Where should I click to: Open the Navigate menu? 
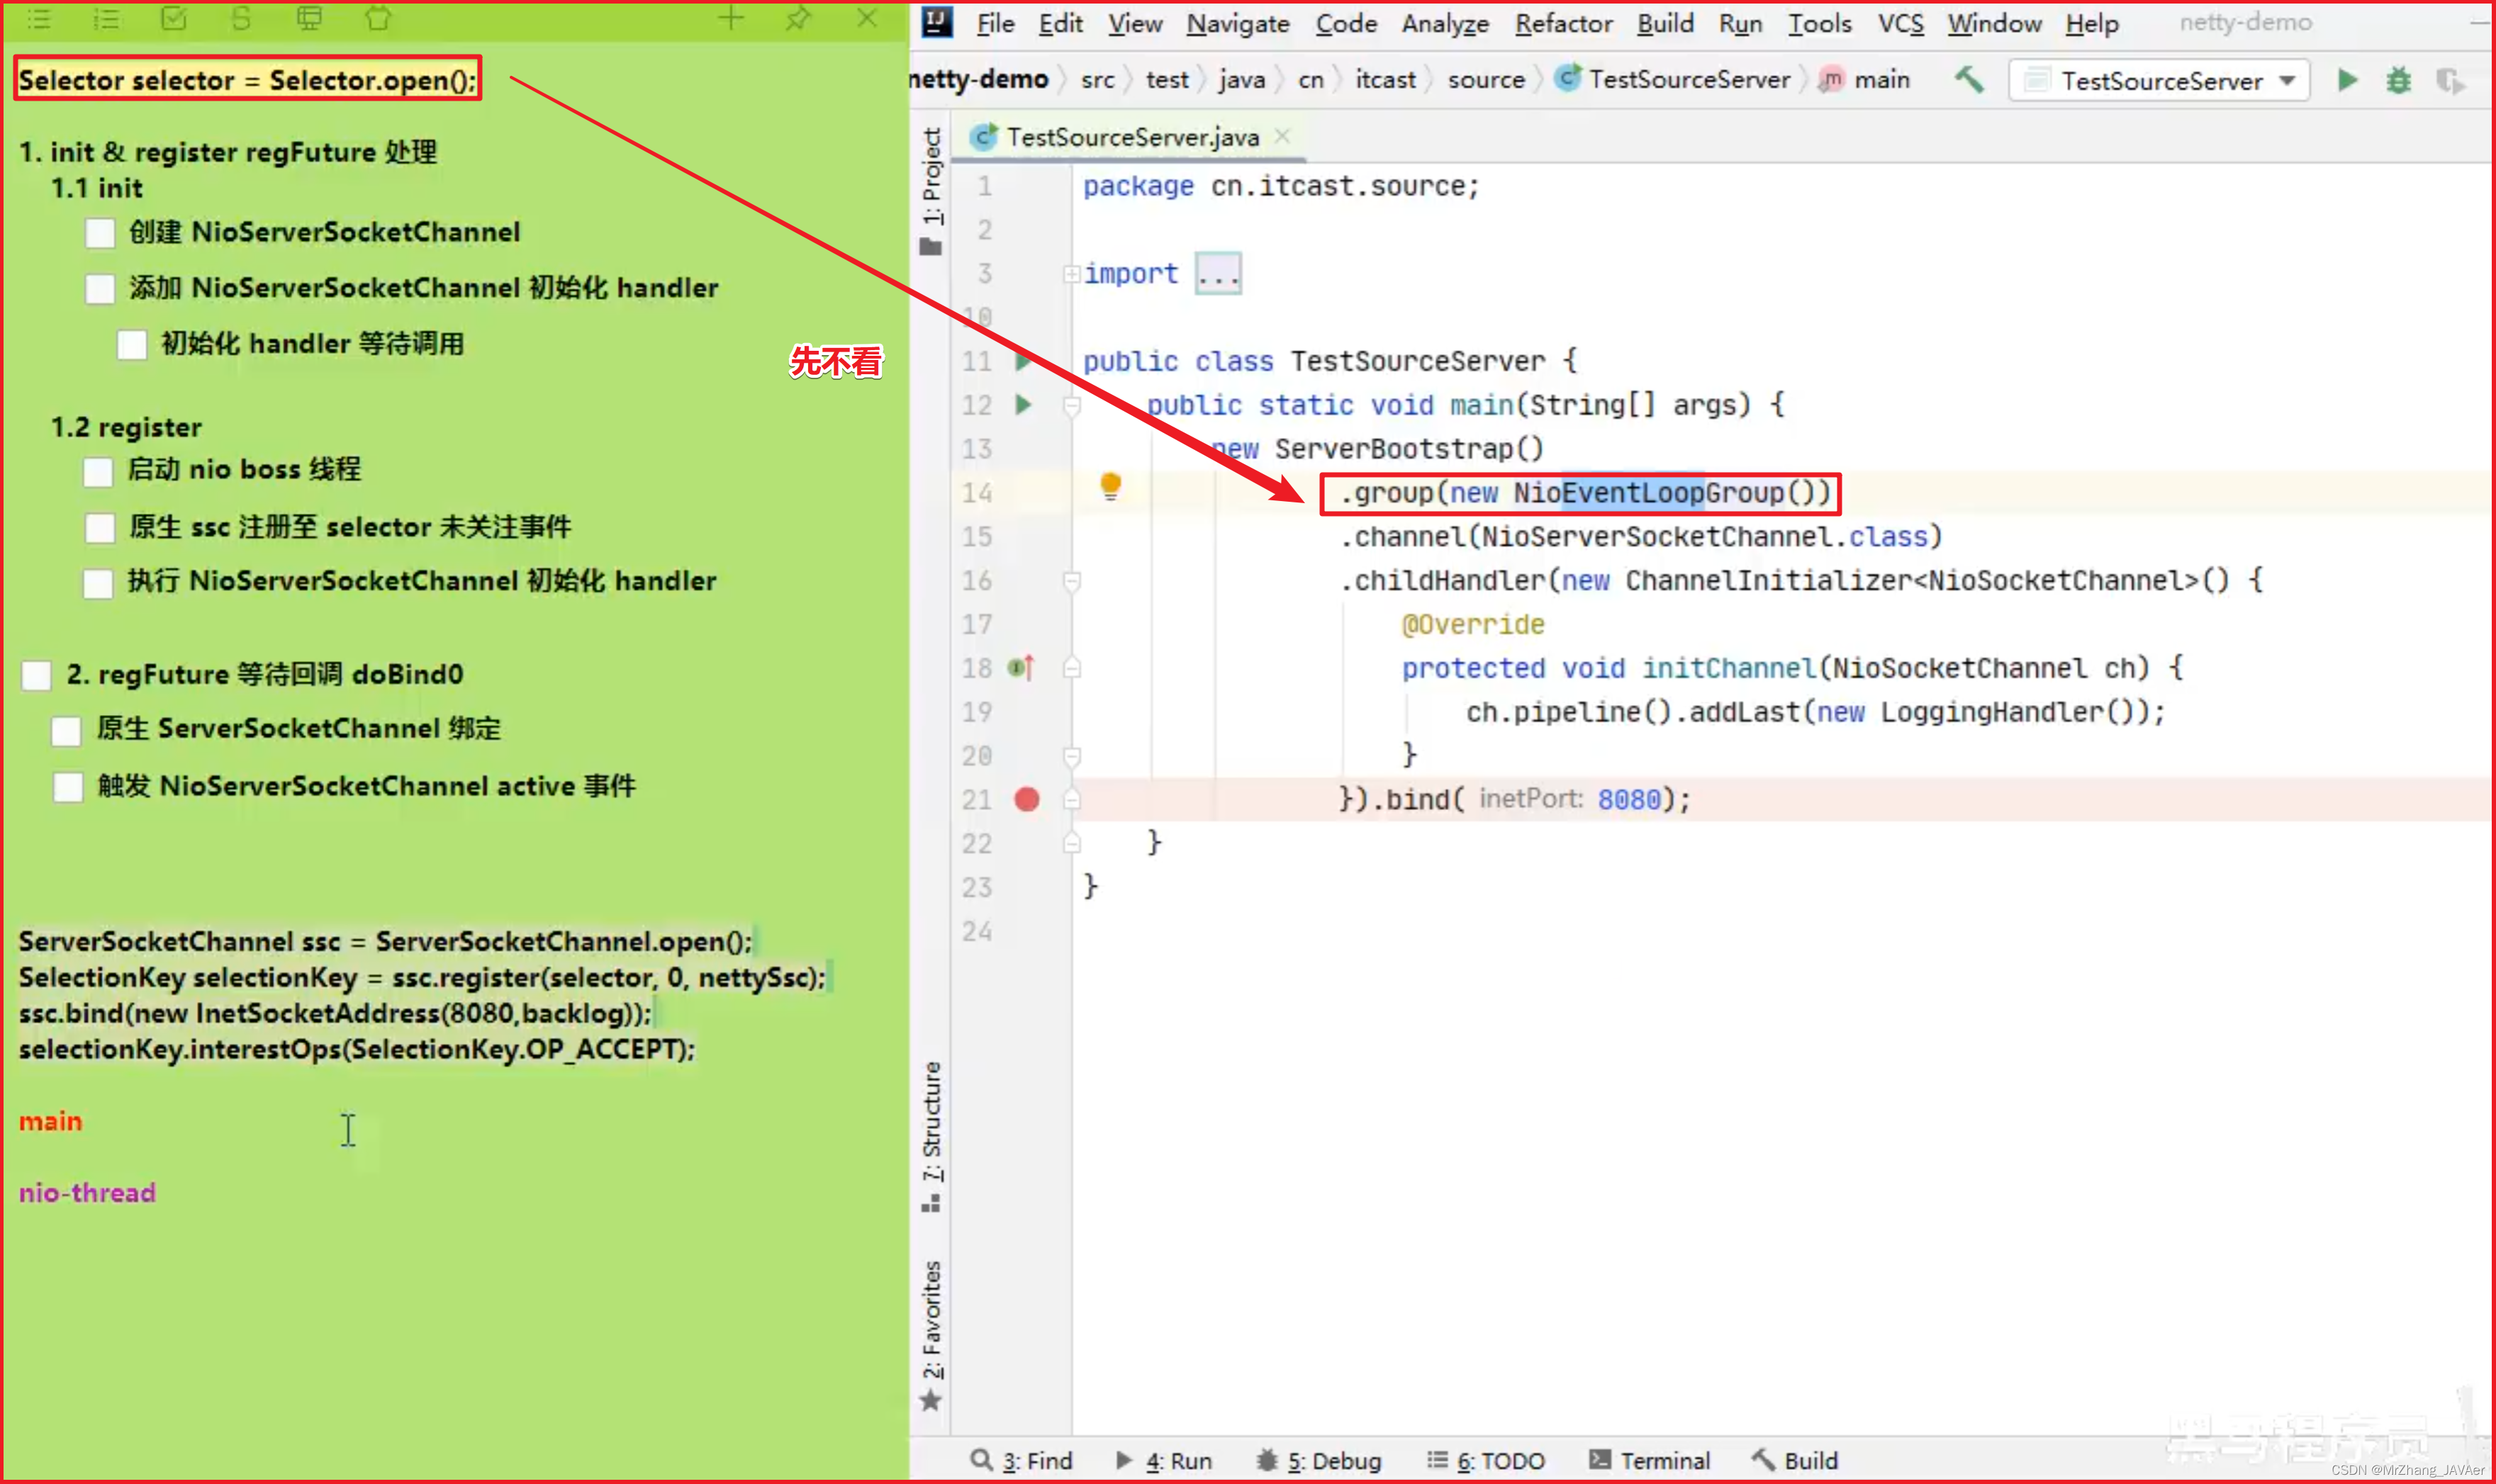pyautogui.click(x=1237, y=23)
